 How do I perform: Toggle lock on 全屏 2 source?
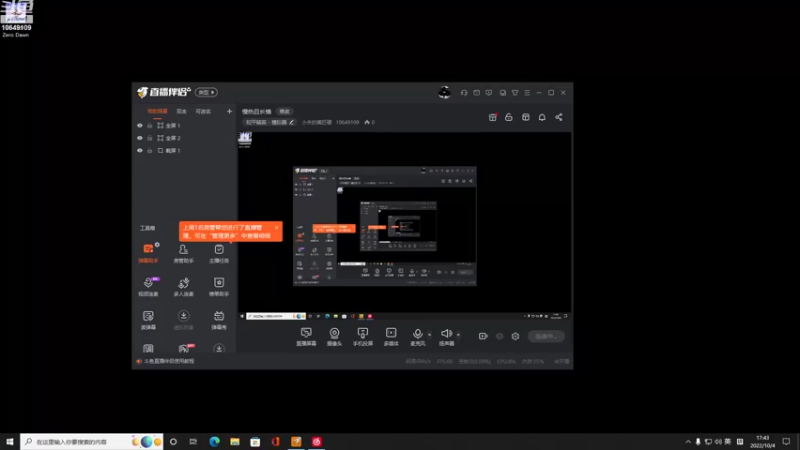(149, 138)
